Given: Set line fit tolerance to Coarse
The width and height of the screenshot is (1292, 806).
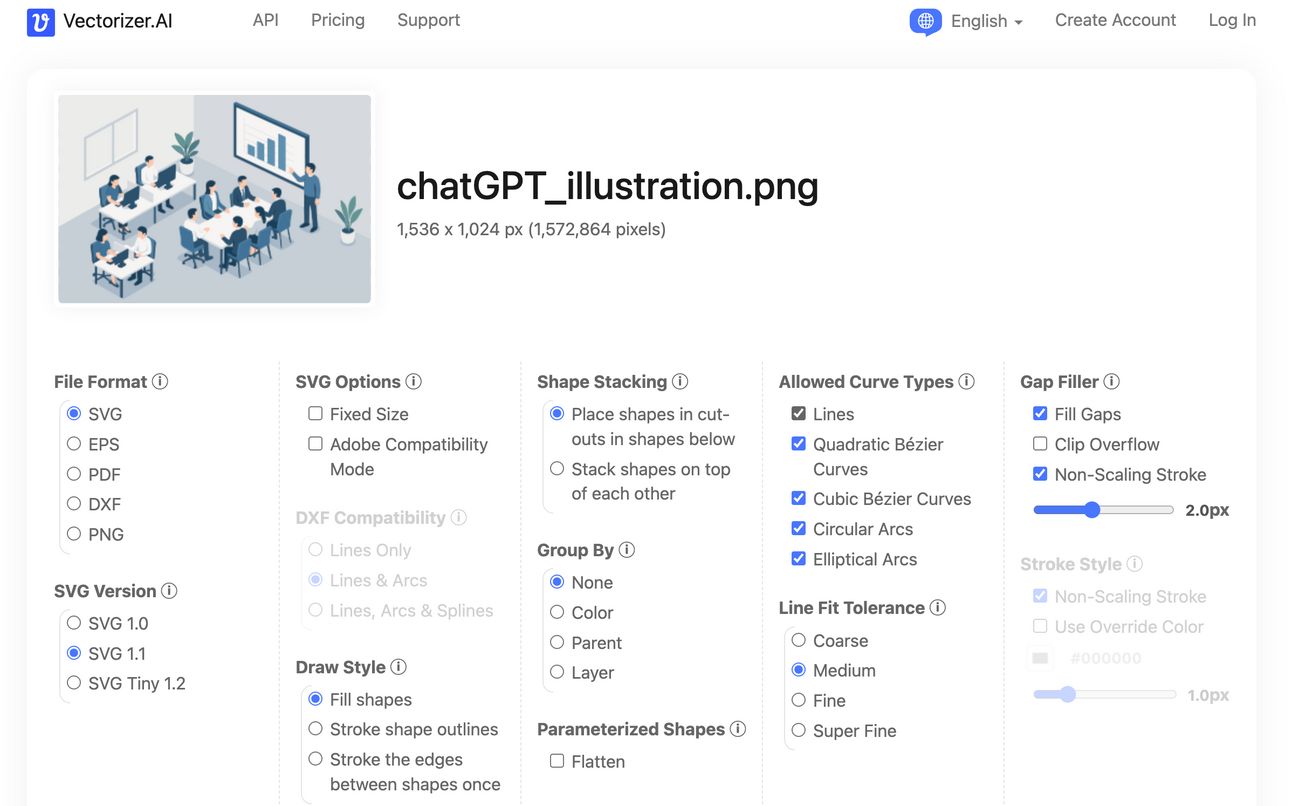Looking at the screenshot, I should (x=798, y=639).
